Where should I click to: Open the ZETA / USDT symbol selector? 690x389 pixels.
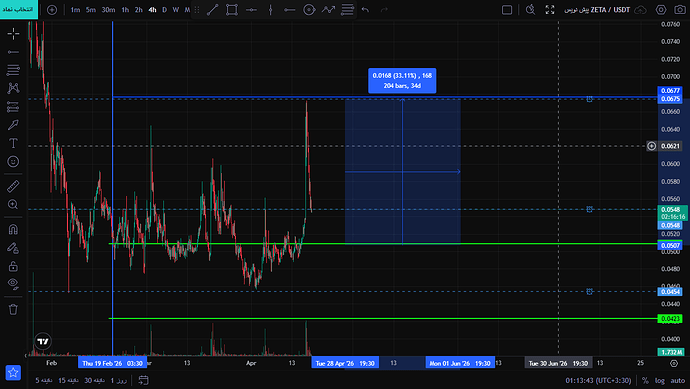[x=597, y=10]
